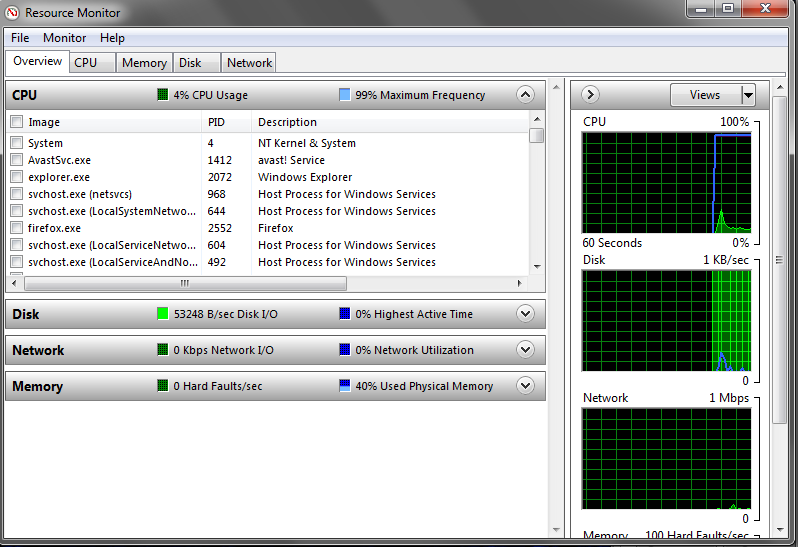This screenshot has height=547, width=798.
Task: Click the Resource Monitor title bar icon
Action: click(12, 13)
